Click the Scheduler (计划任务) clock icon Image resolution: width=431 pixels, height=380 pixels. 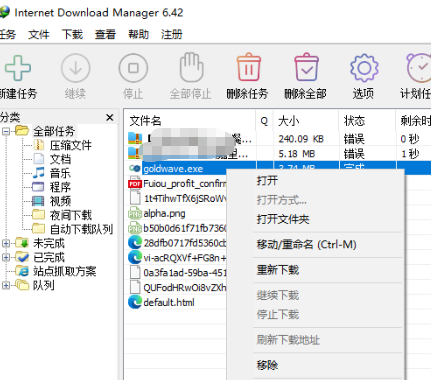[419, 68]
